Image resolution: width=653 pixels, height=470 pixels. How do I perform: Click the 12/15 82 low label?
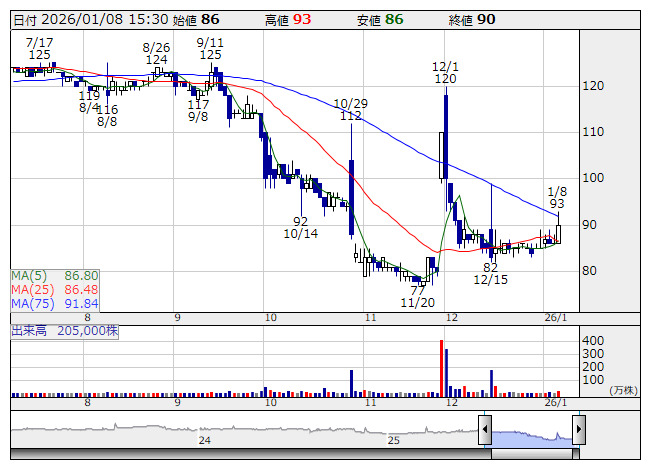(491, 273)
